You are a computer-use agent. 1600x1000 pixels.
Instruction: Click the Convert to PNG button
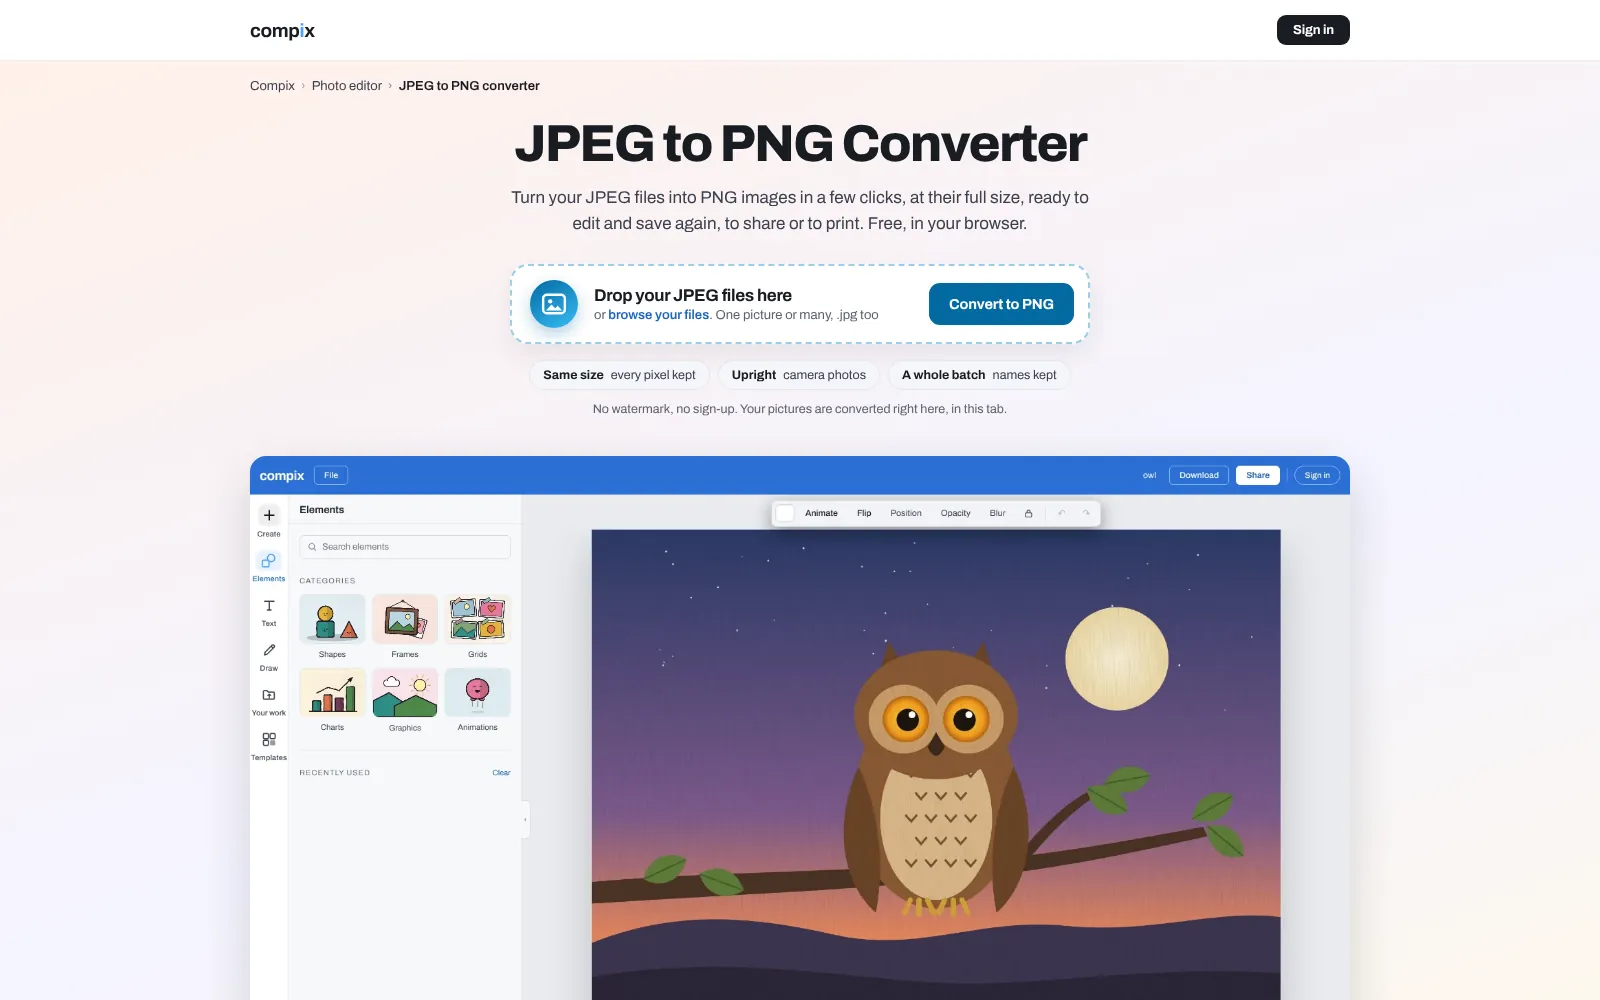point(1001,304)
